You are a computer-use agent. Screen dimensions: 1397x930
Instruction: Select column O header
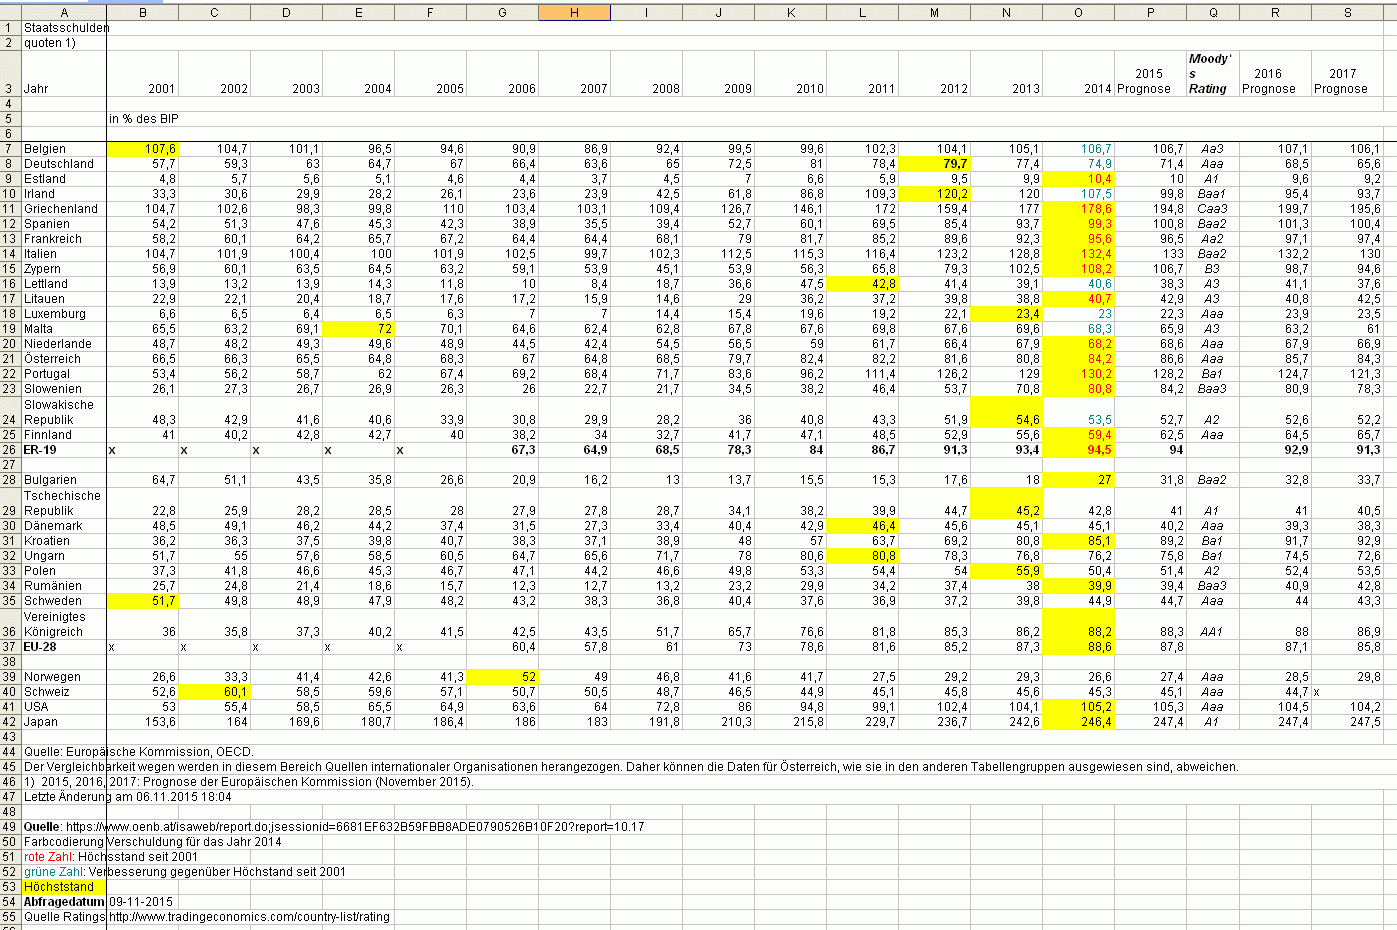click(x=1078, y=12)
